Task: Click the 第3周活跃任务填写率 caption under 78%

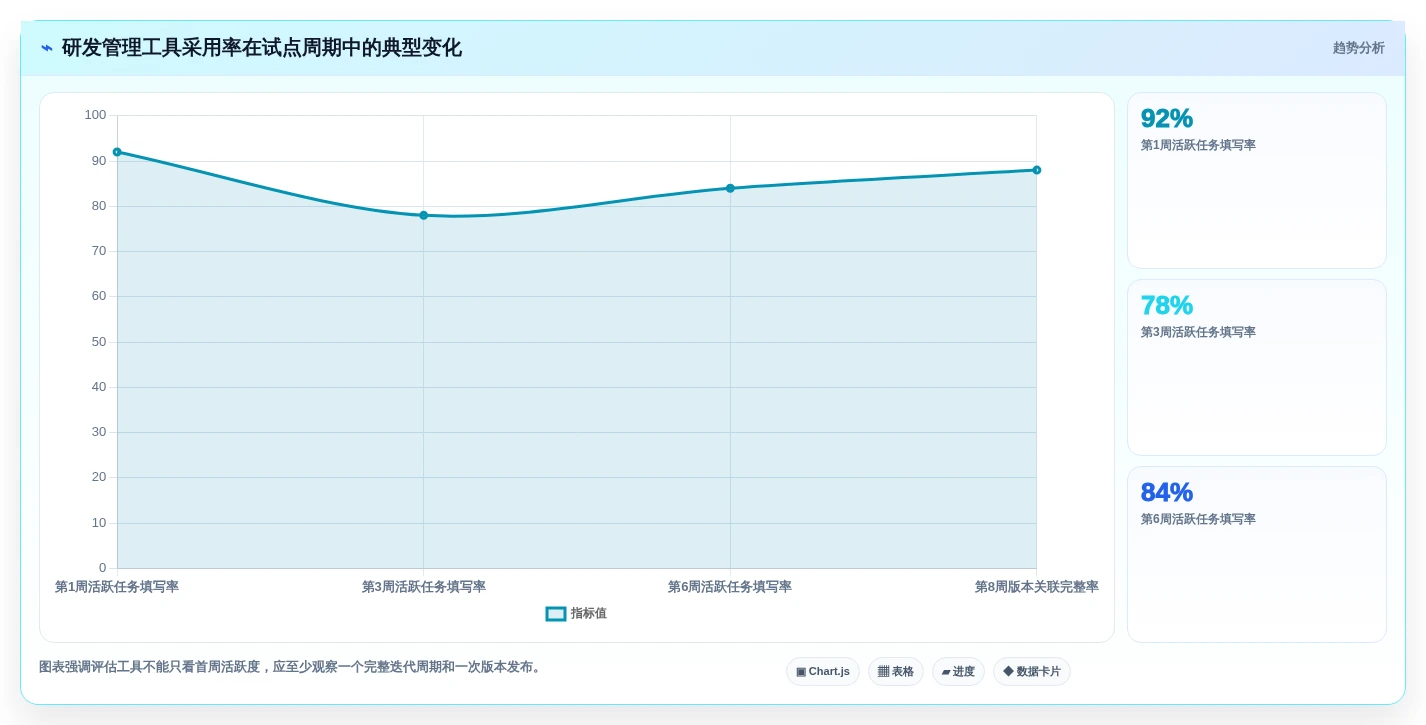Action: click(x=1198, y=332)
